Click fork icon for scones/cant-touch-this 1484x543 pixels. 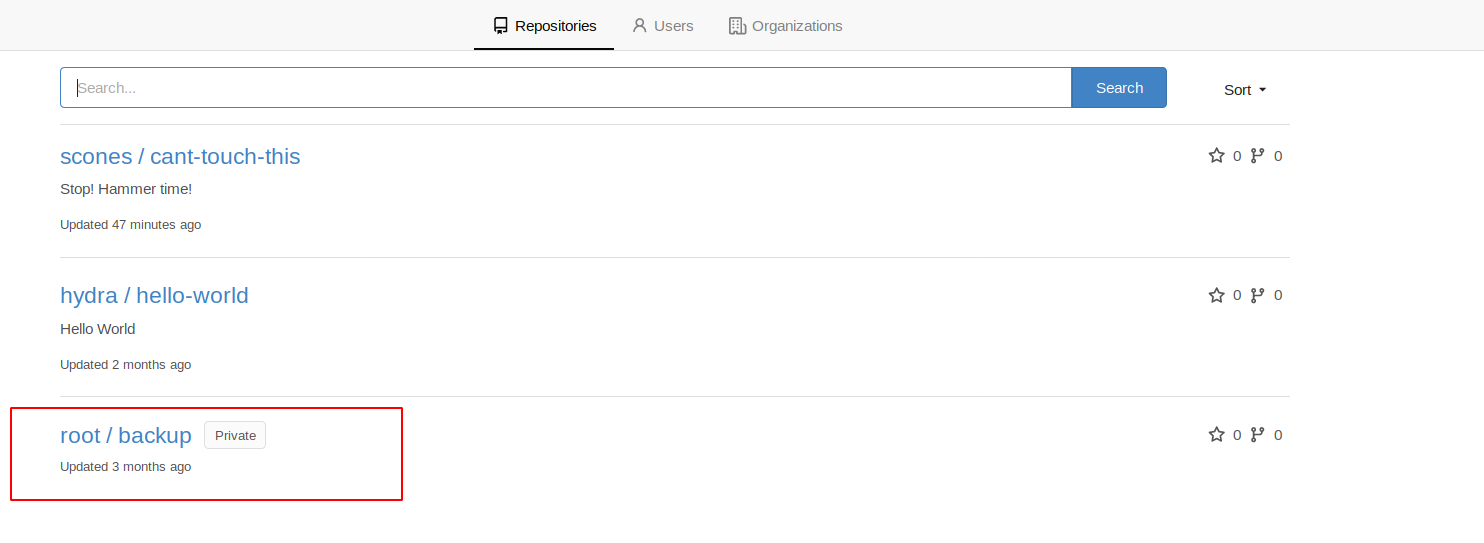pyautogui.click(x=1257, y=156)
